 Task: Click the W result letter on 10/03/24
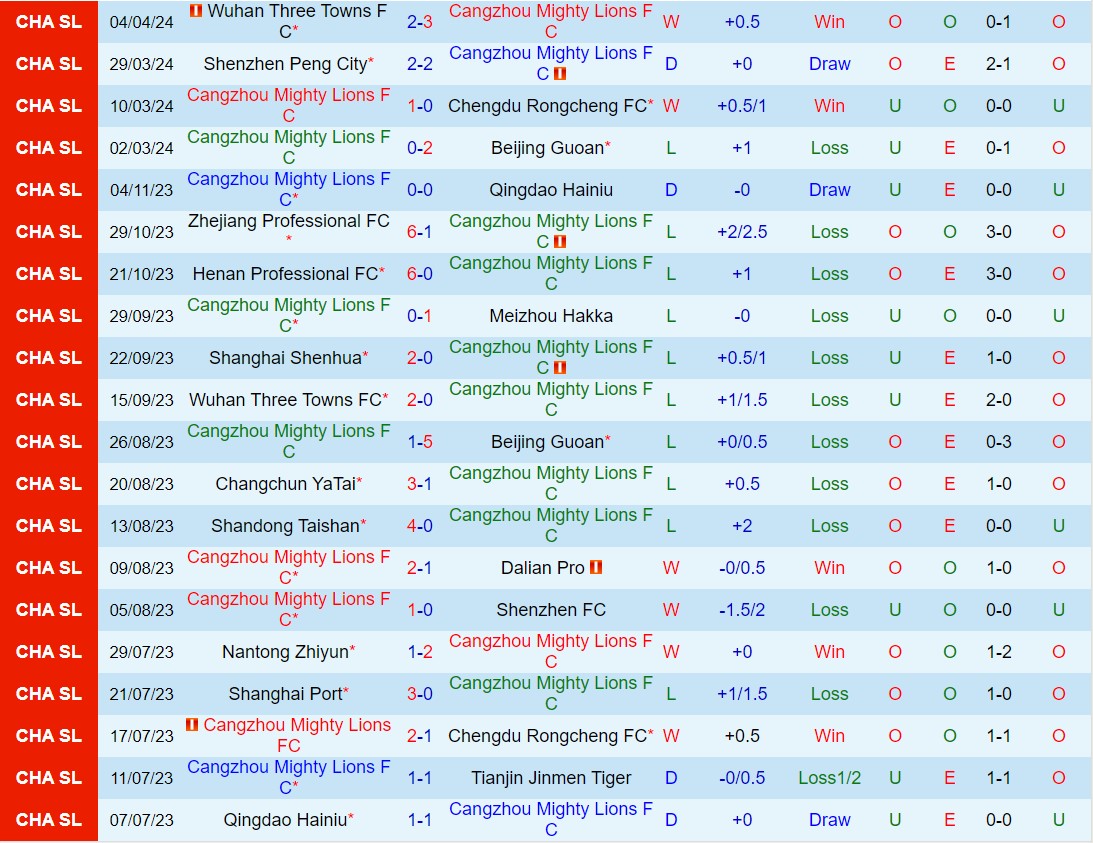[x=671, y=106]
